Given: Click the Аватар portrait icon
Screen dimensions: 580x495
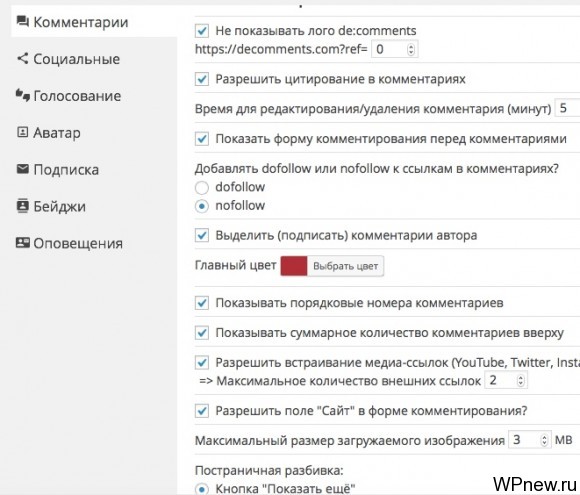Looking at the screenshot, I should coord(23,132).
